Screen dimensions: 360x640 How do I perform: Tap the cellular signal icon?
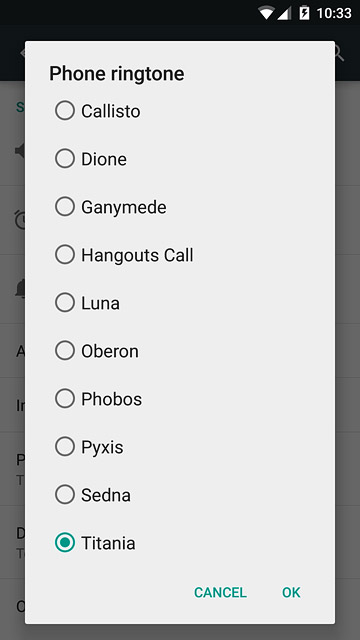pyautogui.click(x=284, y=13)
